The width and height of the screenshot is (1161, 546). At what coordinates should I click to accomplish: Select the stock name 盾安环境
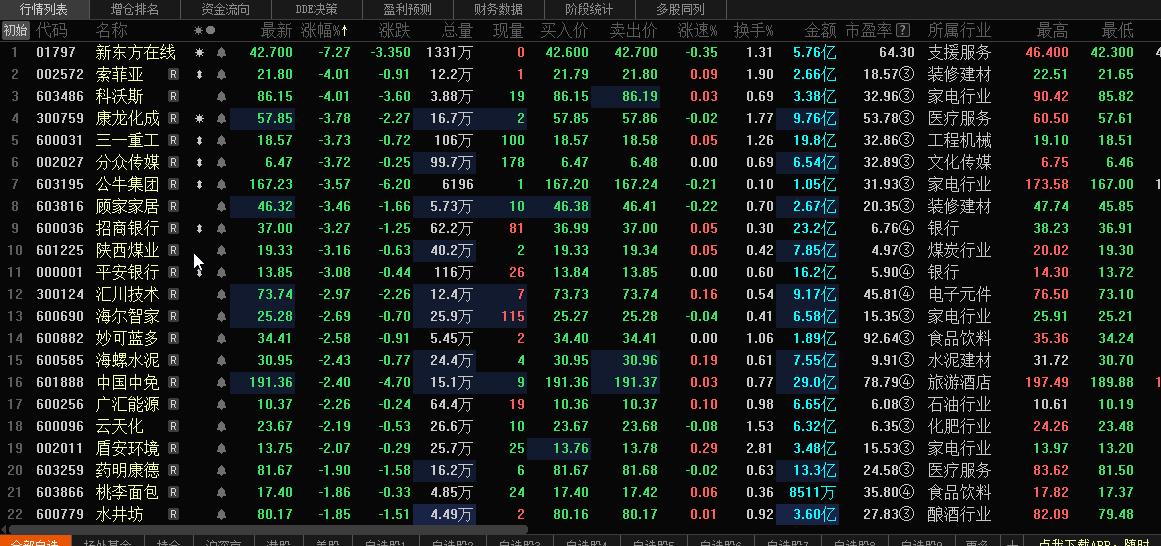pos(127,448)
